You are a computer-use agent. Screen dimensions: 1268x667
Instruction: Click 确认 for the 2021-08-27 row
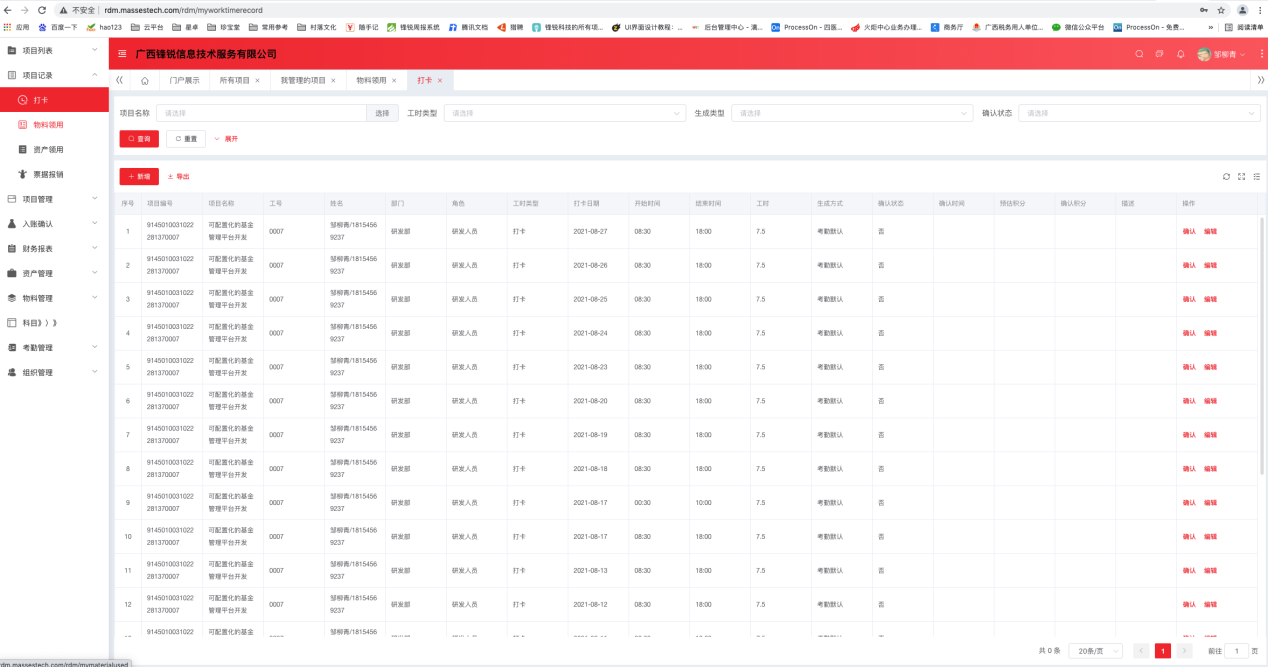(1189, 231)
